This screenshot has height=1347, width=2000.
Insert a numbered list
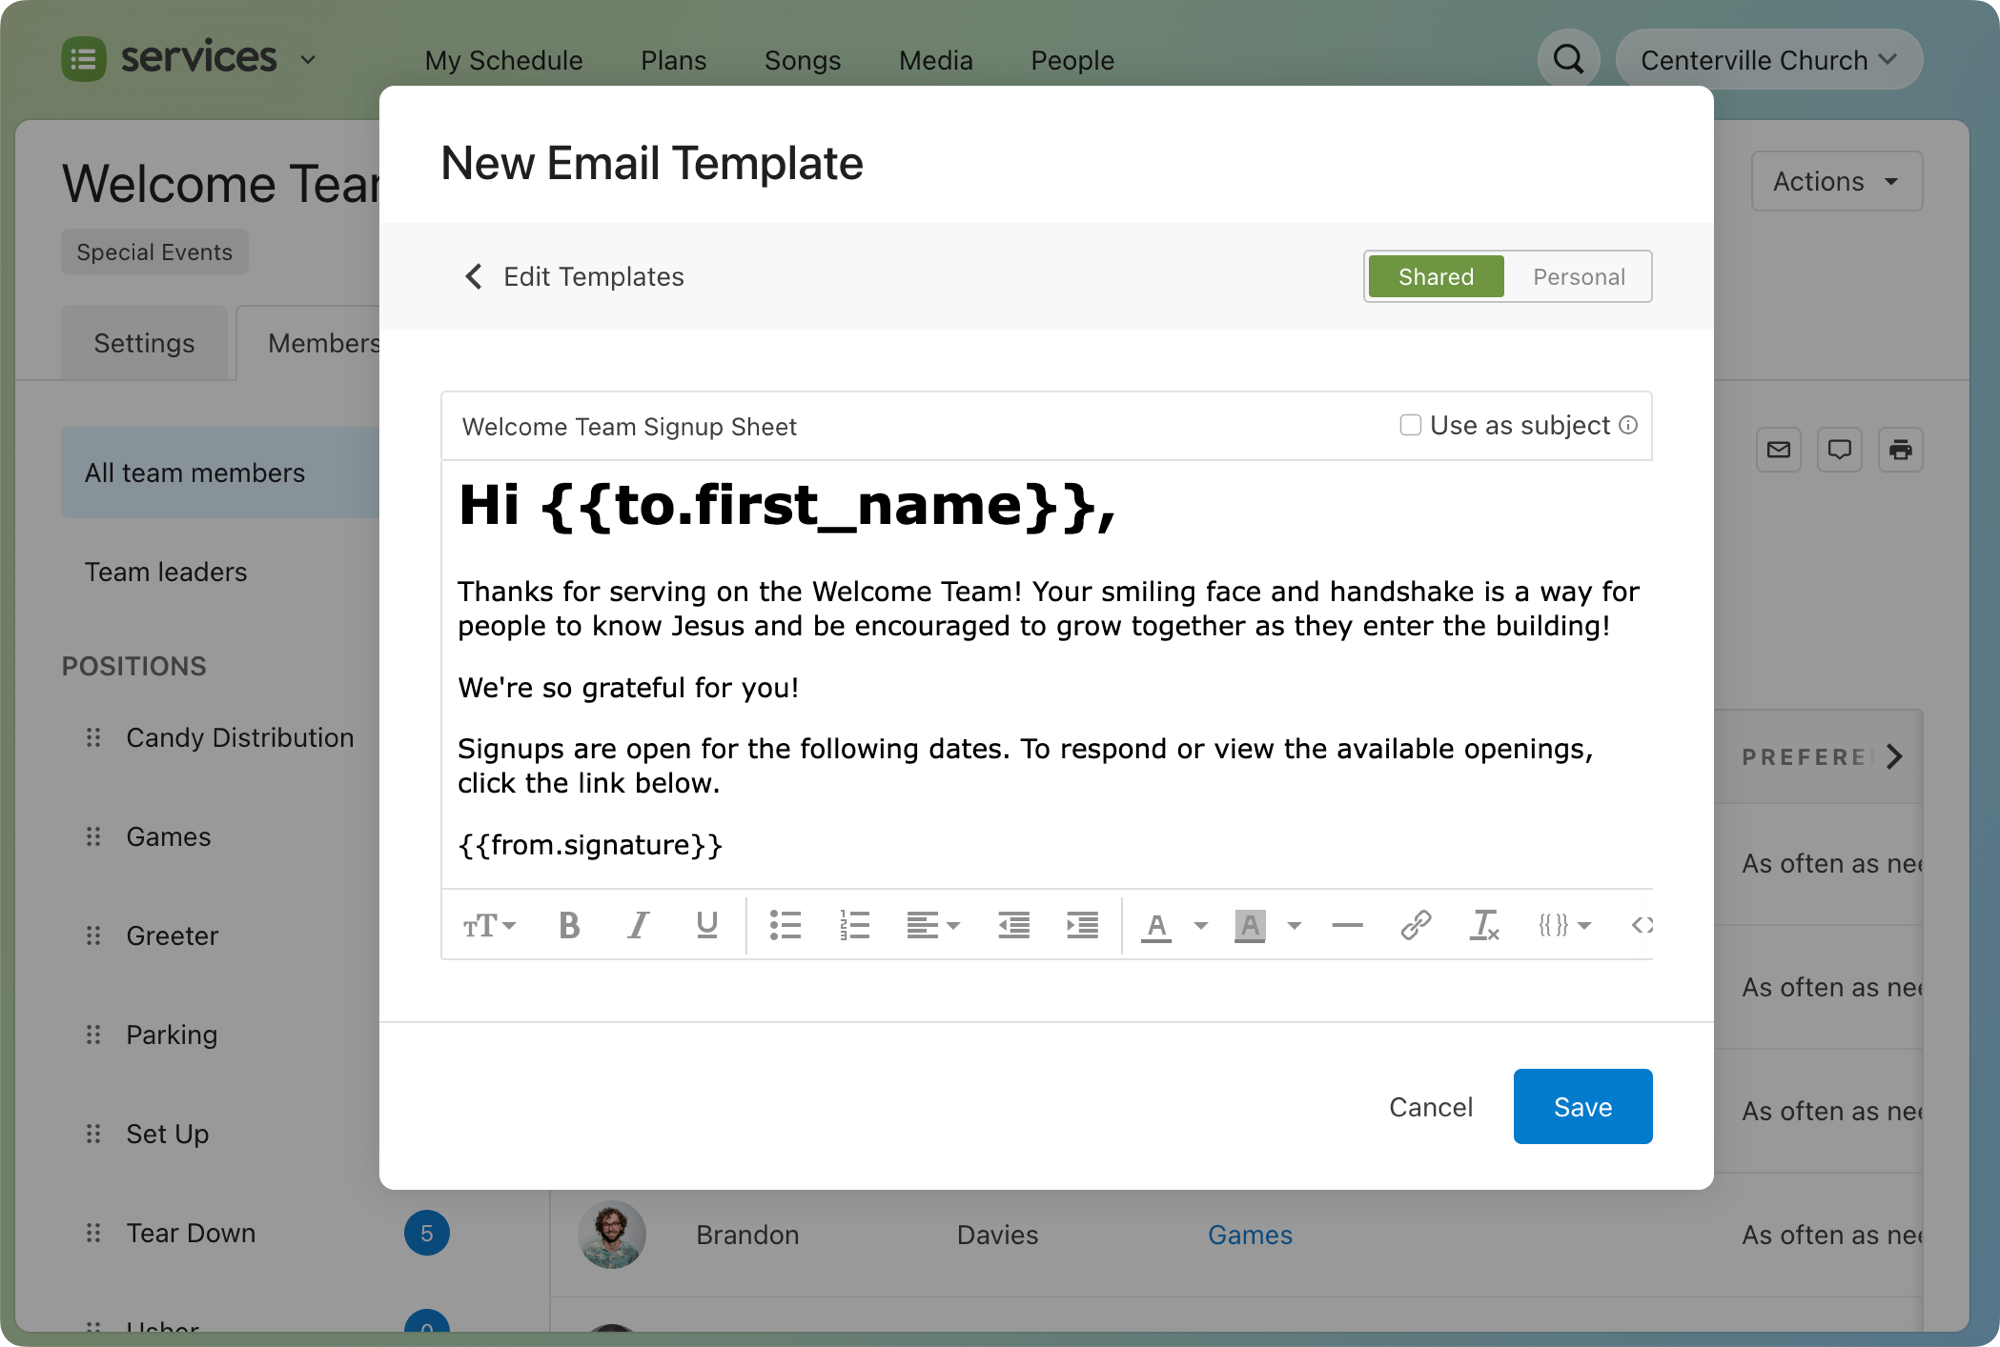tap(854, 925)
